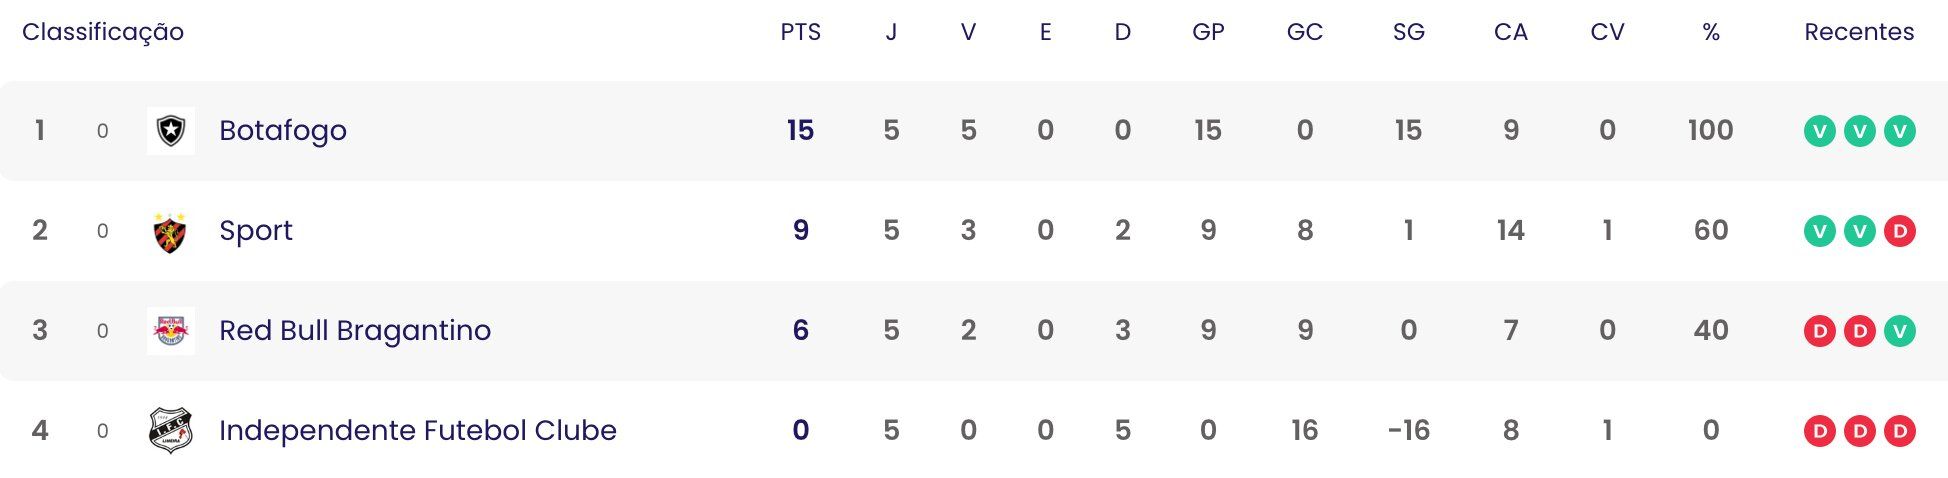Open the Independente Futebol Clube team link

click(418, 431)
